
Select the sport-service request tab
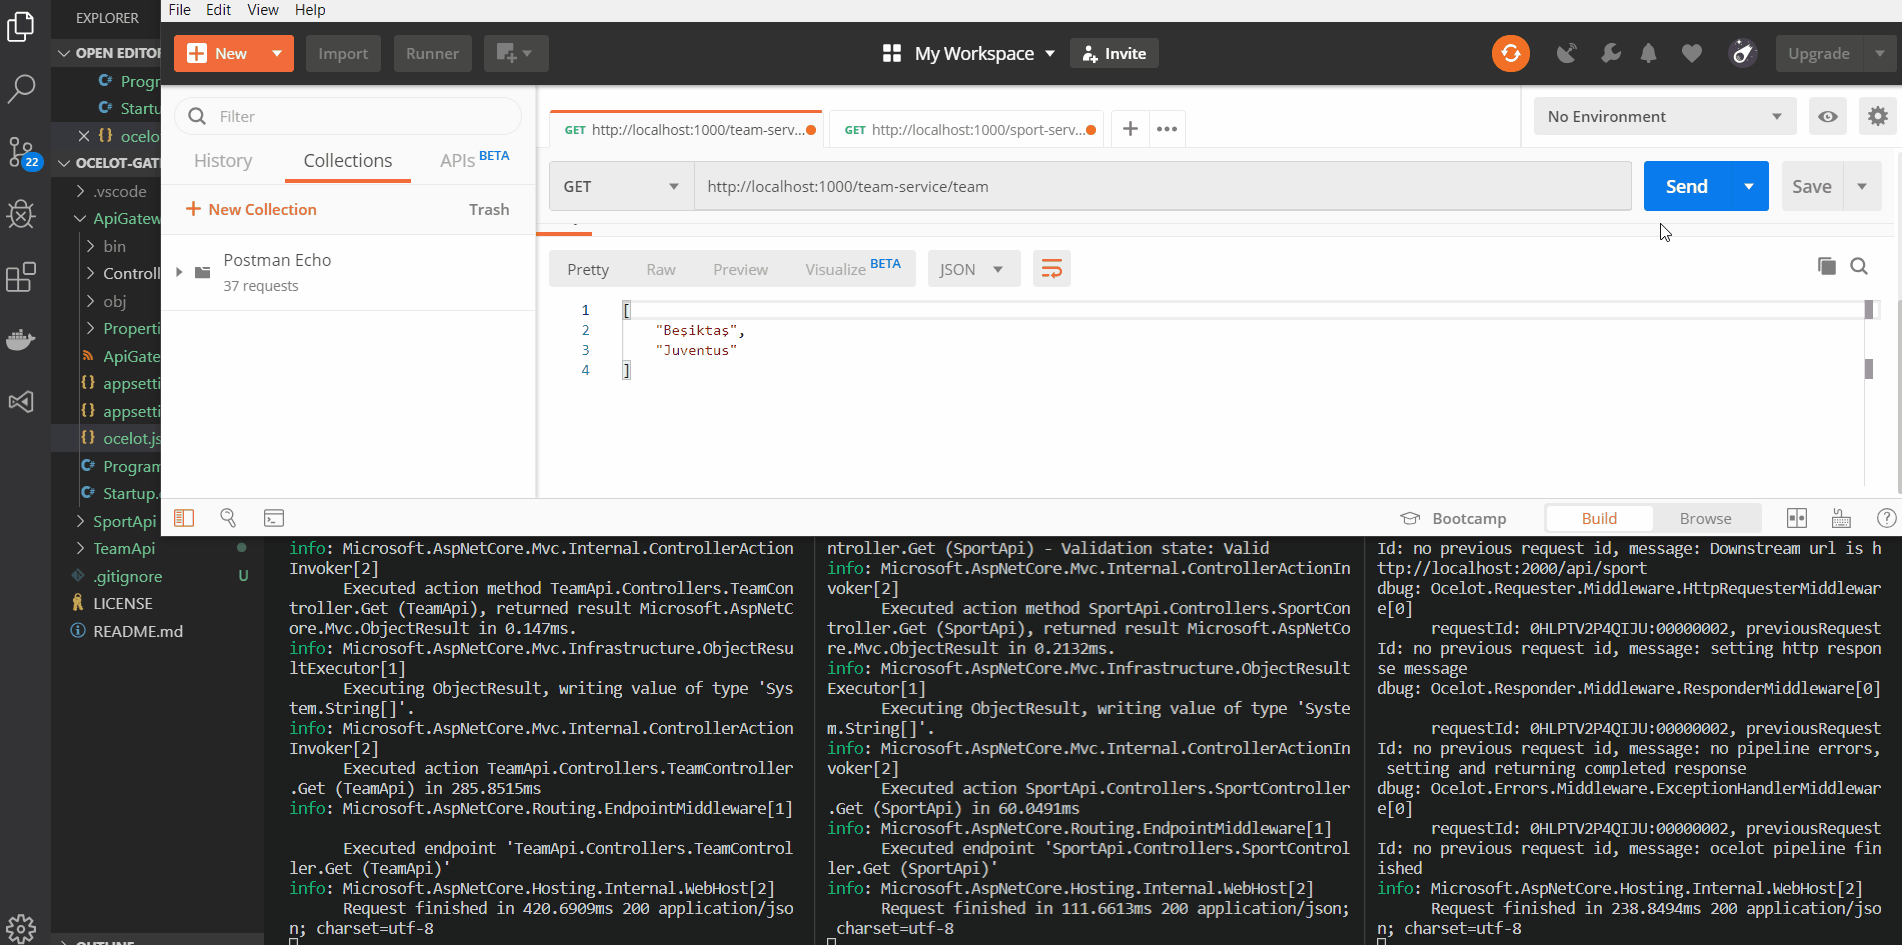click(x=968, y=129)
